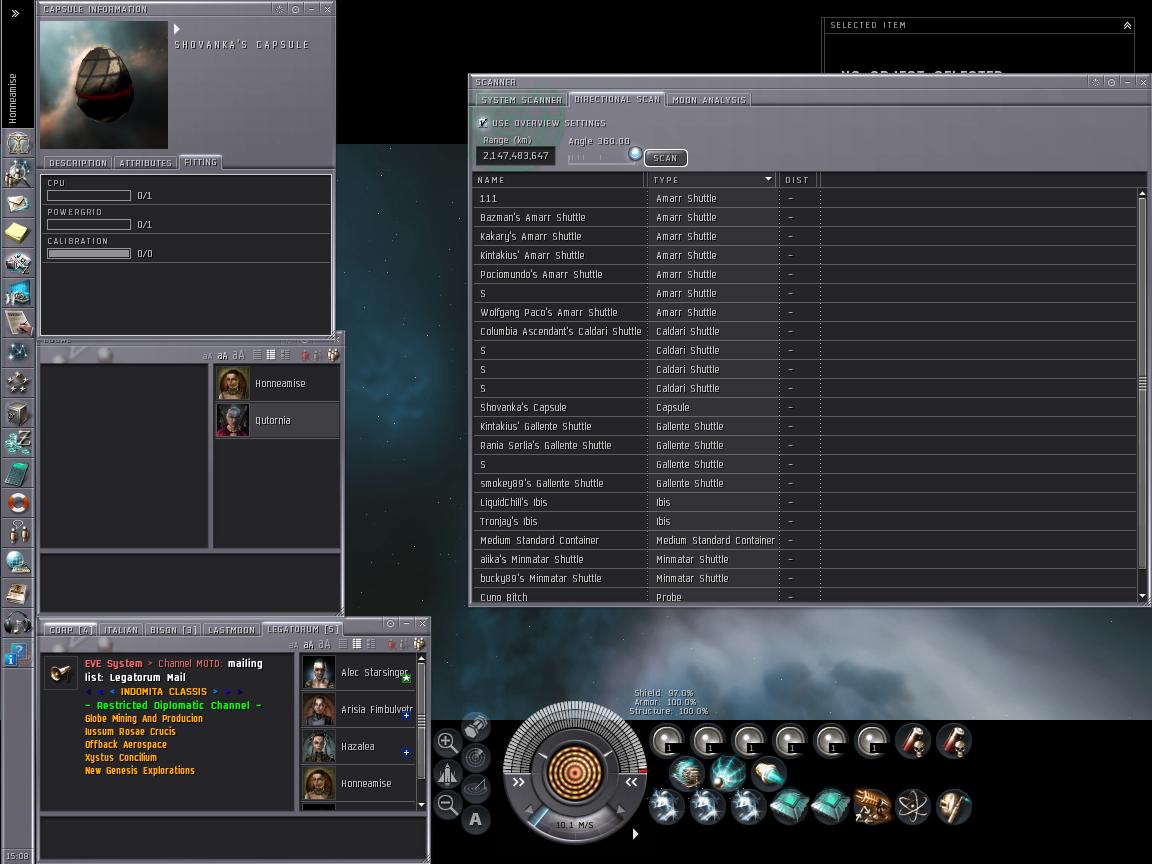The height and width of the screenshot is (864, 1152).
Task: Select largest font size in Legatorum chat
Action: pyautogui.click(x=324, y=644)
